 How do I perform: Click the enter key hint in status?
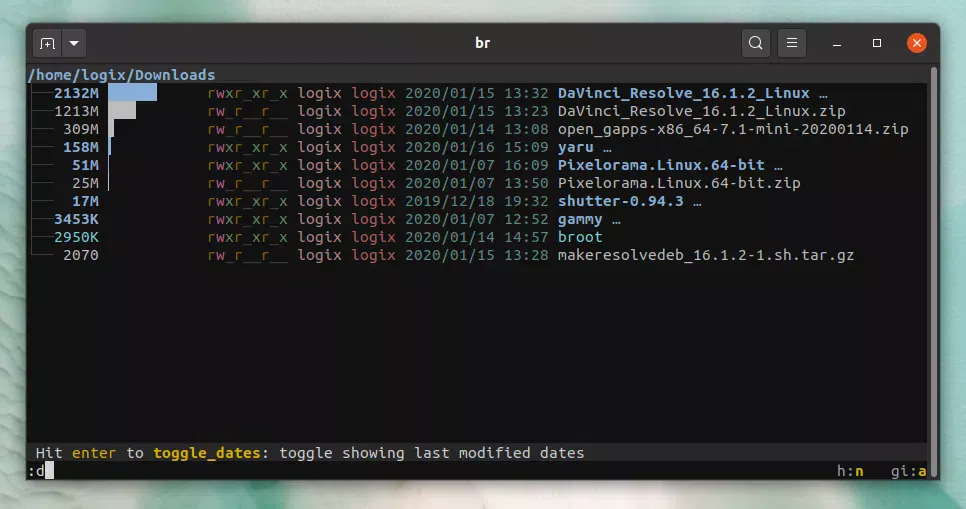94,453
